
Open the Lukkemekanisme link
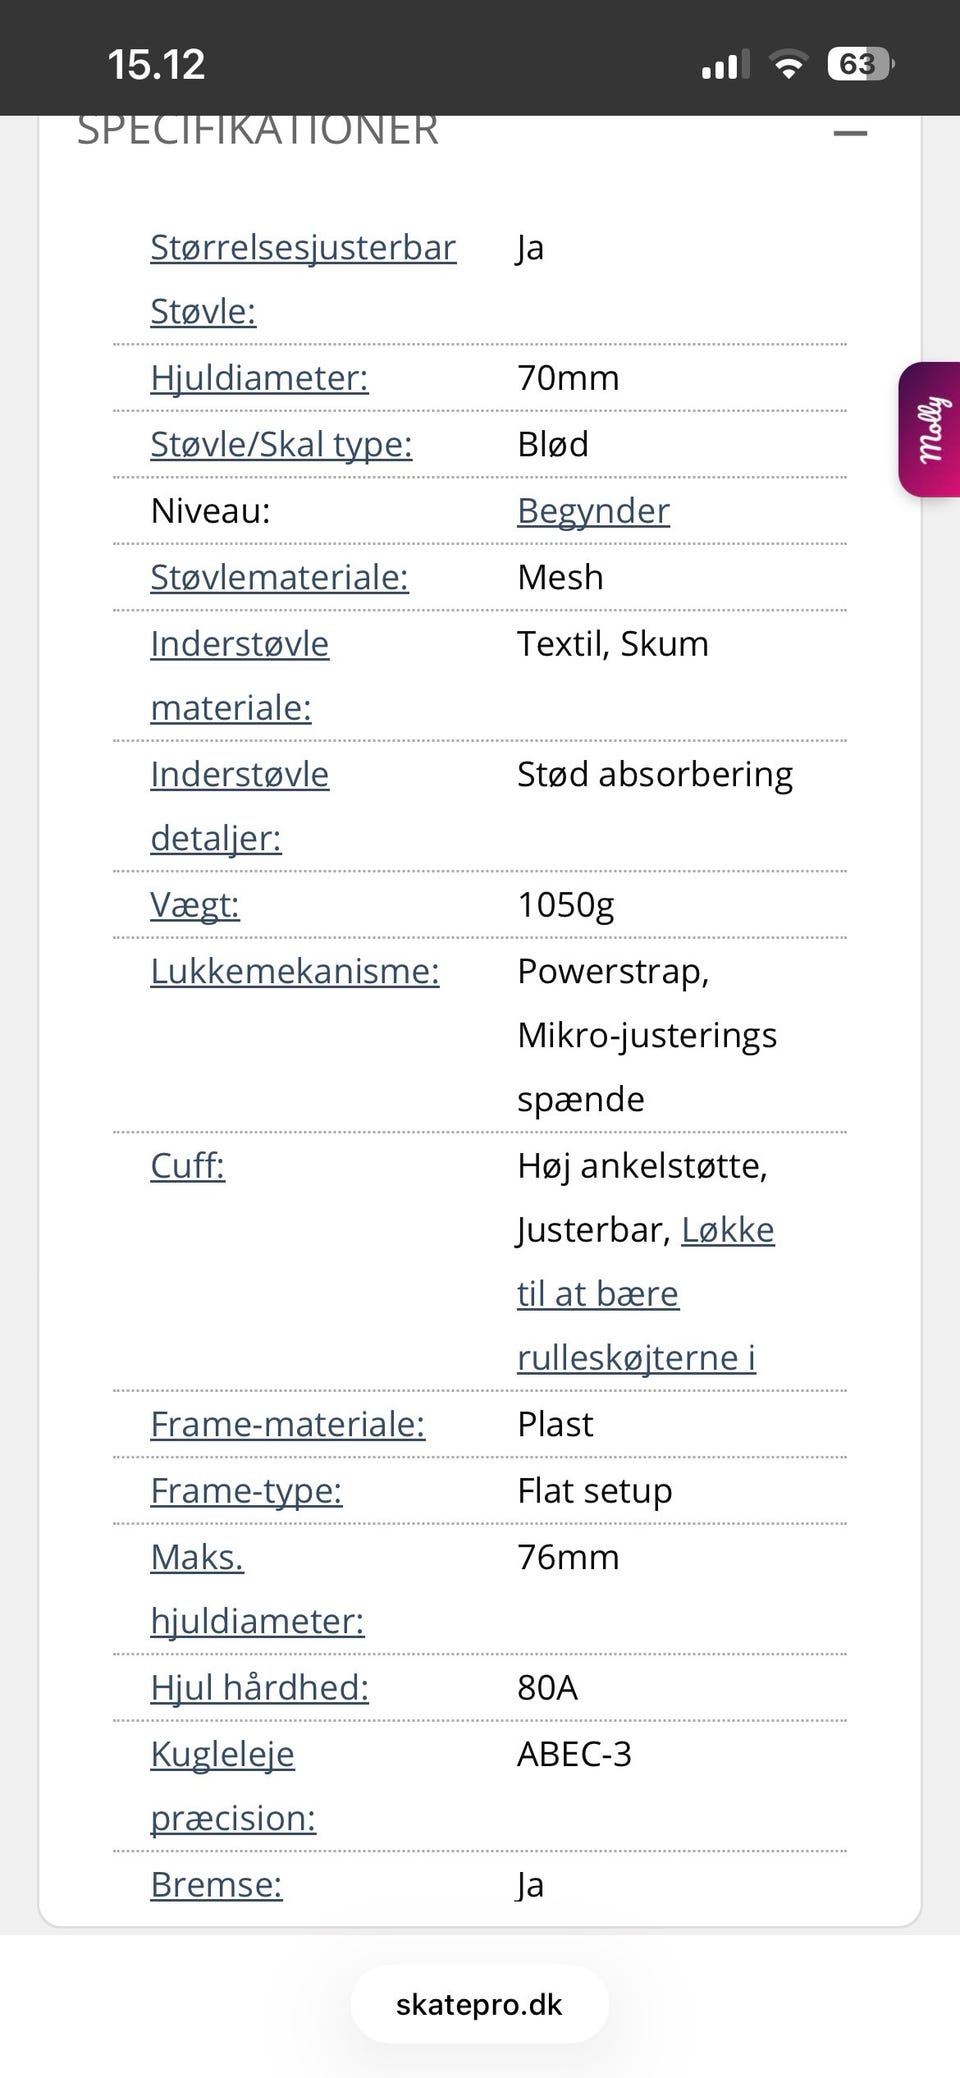click(x=294, y=971)
